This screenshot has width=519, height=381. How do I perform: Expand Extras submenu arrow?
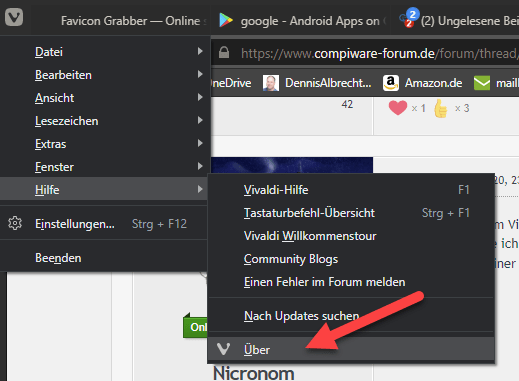pyautogui.click(x=200, y=143)
